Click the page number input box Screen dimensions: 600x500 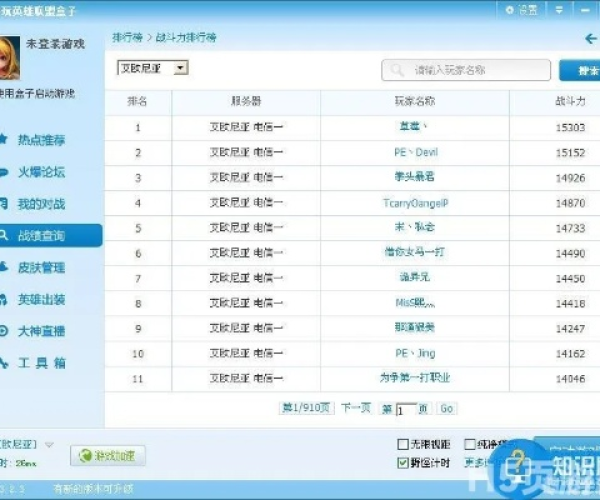coord(406,410)
